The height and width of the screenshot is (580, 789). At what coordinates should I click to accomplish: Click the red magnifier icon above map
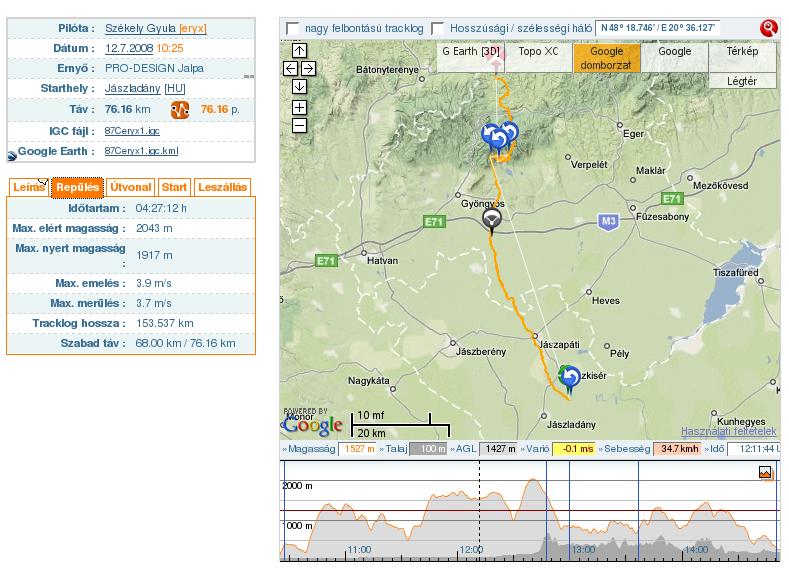pos(768,28)
